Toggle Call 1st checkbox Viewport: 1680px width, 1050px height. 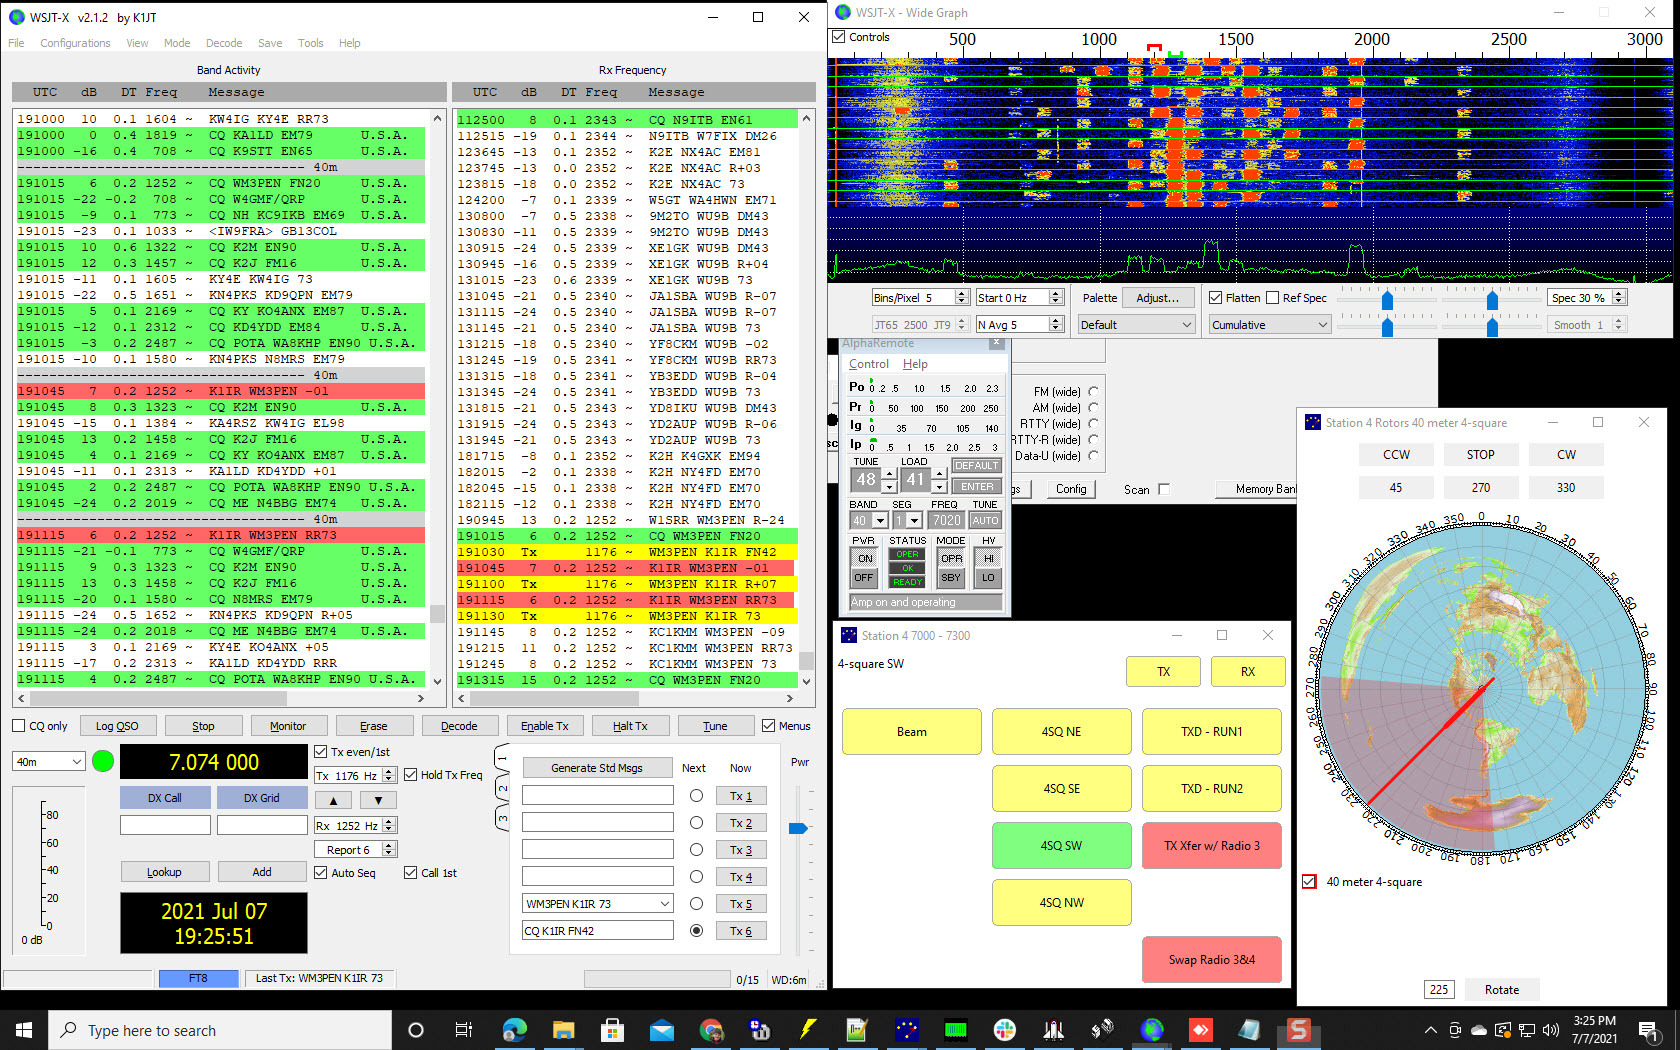pyautogui.click(x=410, y=873)
